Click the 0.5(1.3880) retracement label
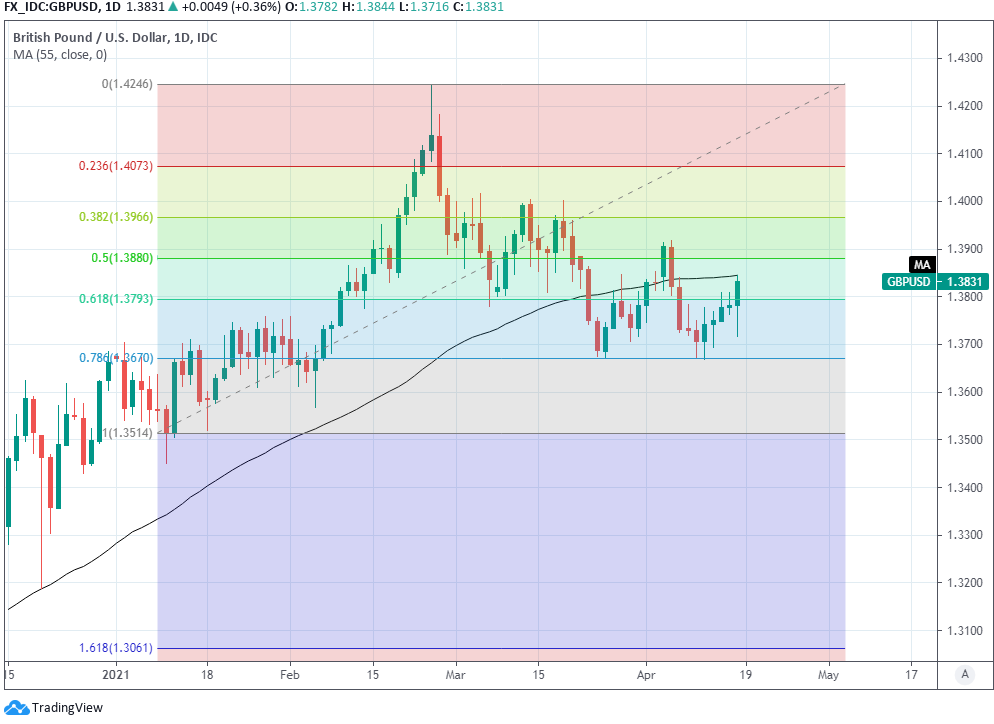Image resolution: width=994 pixels, height=724 pixels. click(x=122, y=258)
